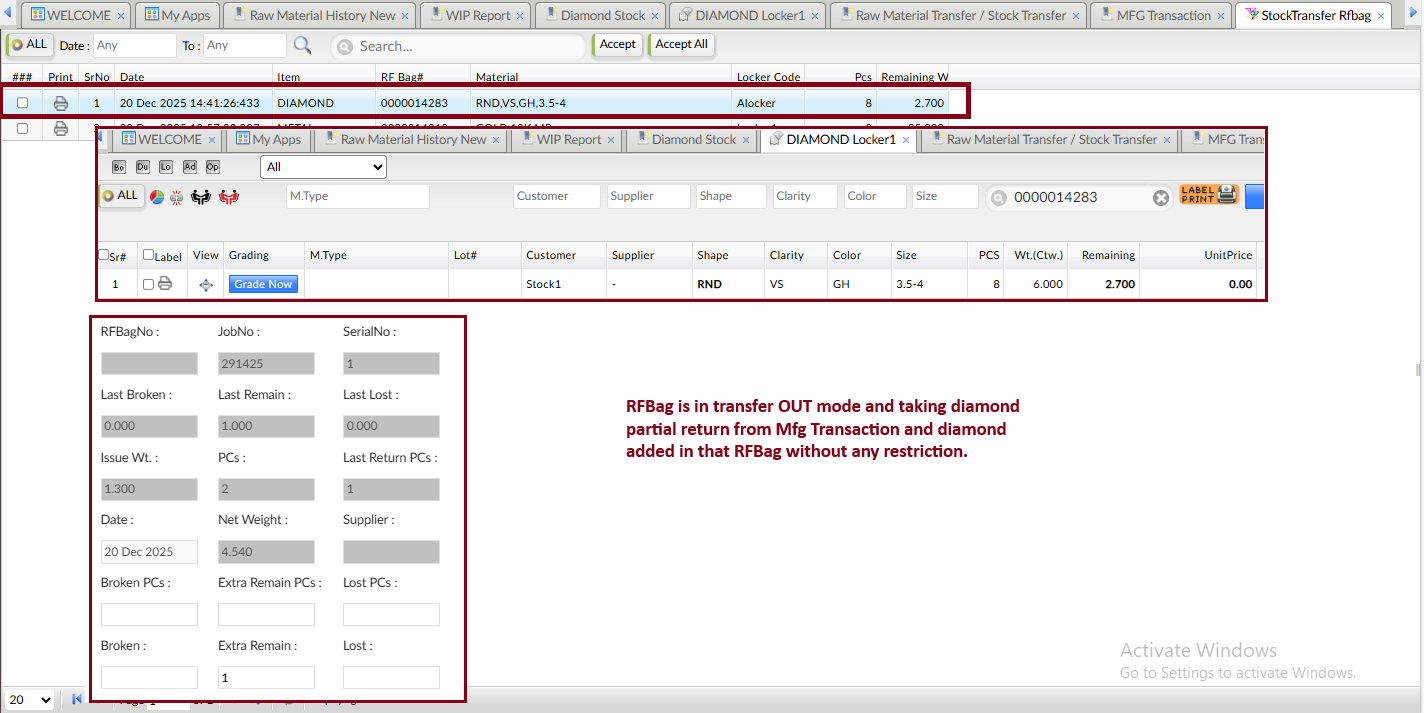Open the page size 20 dropdown
This screenshot has width=1424, height=713.
[30, 700]
